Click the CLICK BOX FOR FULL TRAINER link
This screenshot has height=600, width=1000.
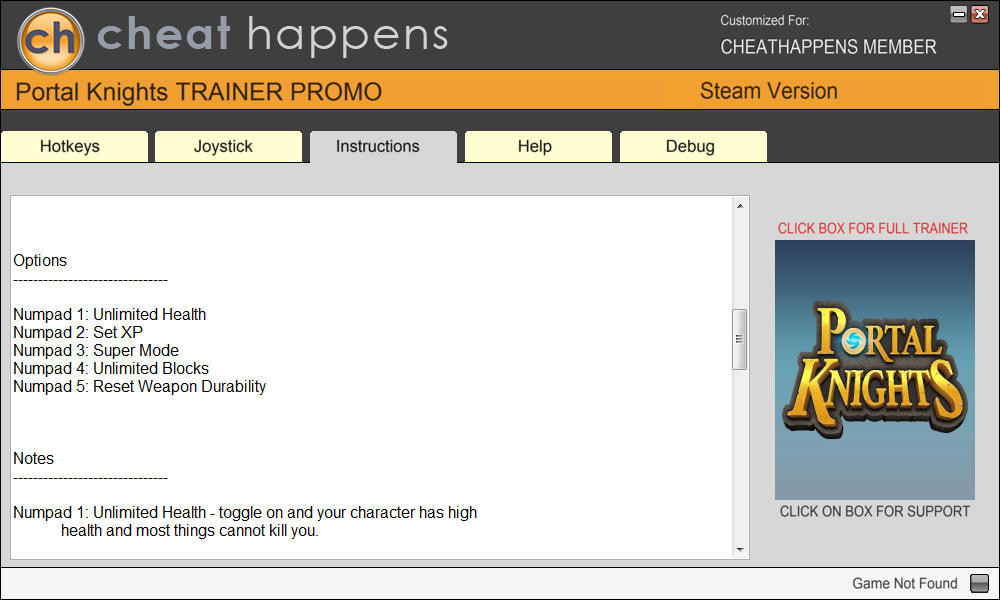click(x=872, y=228)
